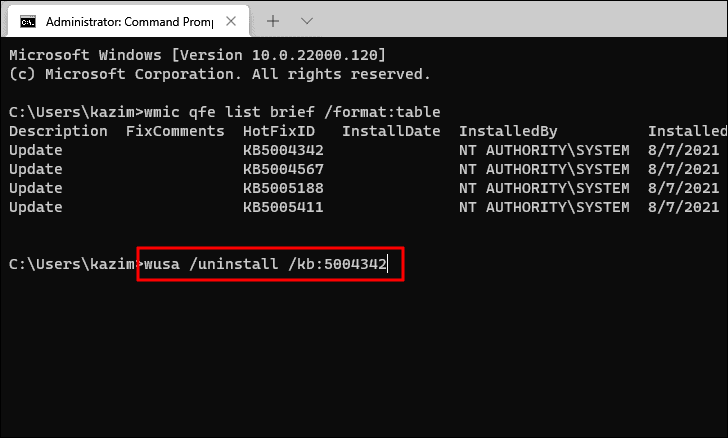Close the Command Prompt tab
Screen dimensions: 728x438
[x=231, y=21]
